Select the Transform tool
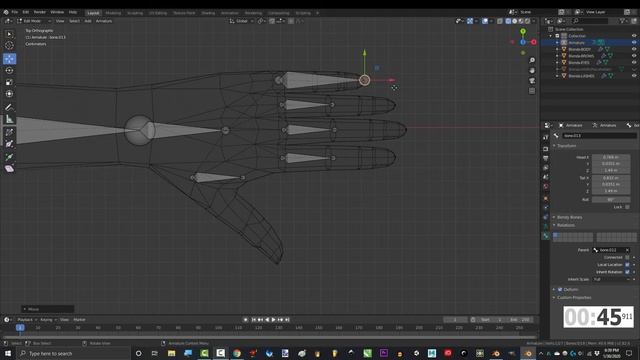The height and width of the screenshot is (360, 640). 9,93
